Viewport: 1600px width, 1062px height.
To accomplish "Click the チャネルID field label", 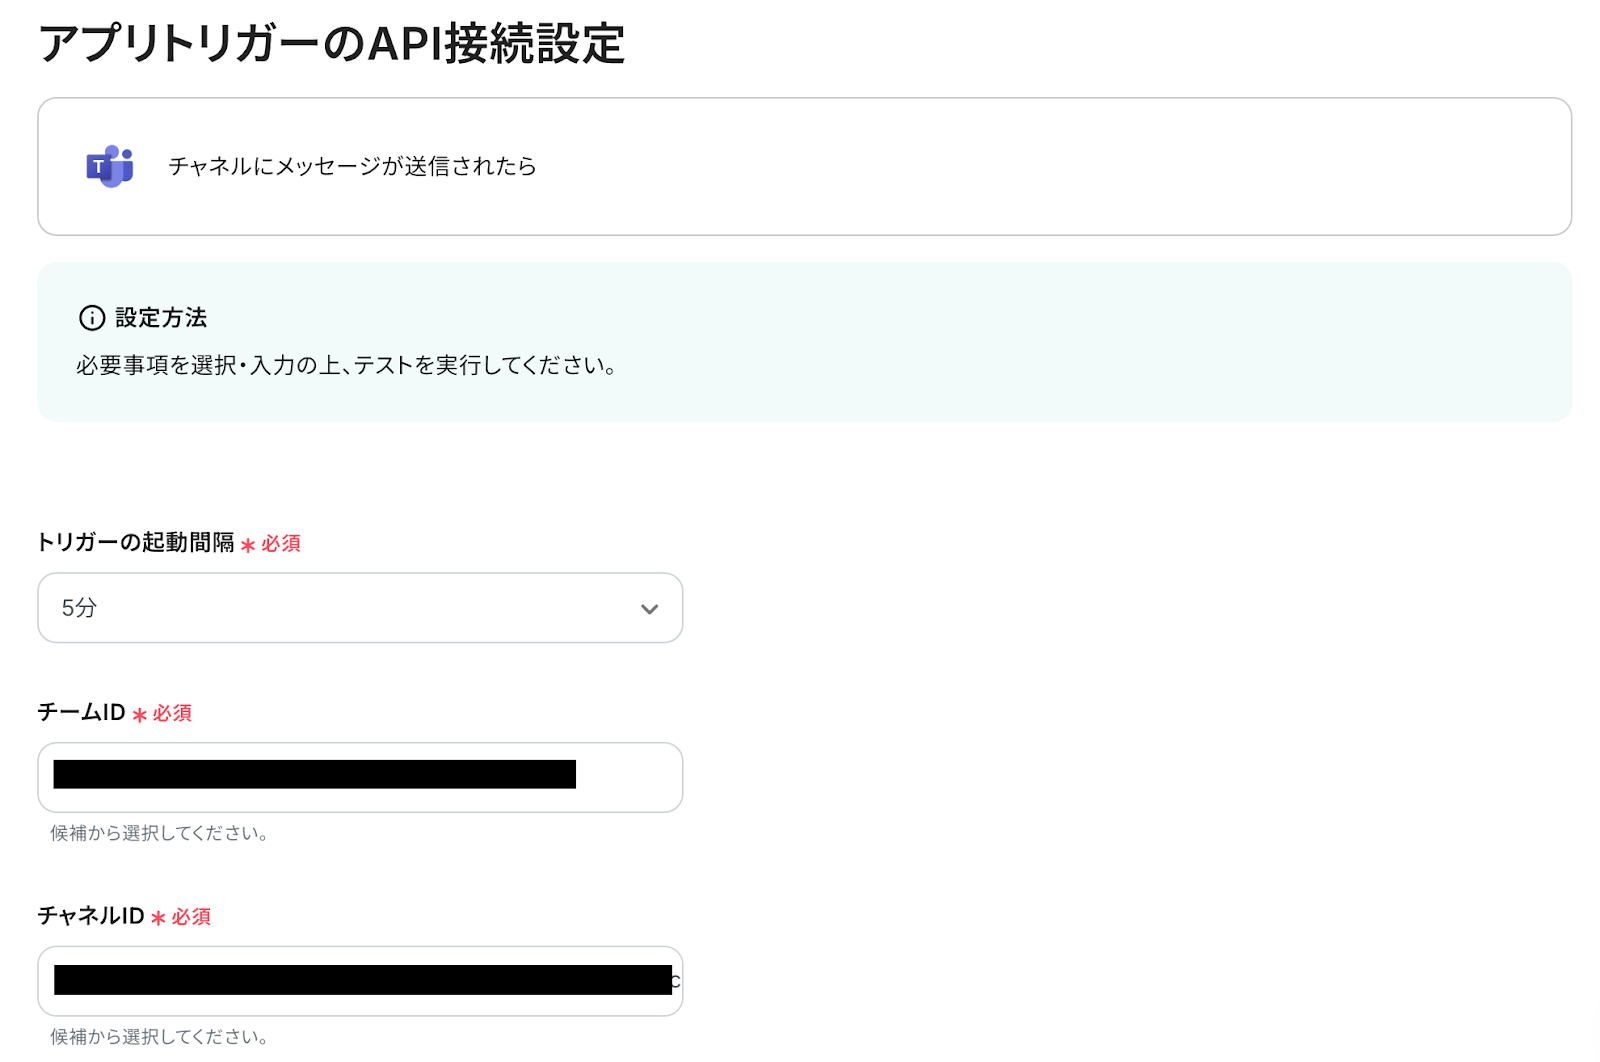I will [x=91, y=916].
